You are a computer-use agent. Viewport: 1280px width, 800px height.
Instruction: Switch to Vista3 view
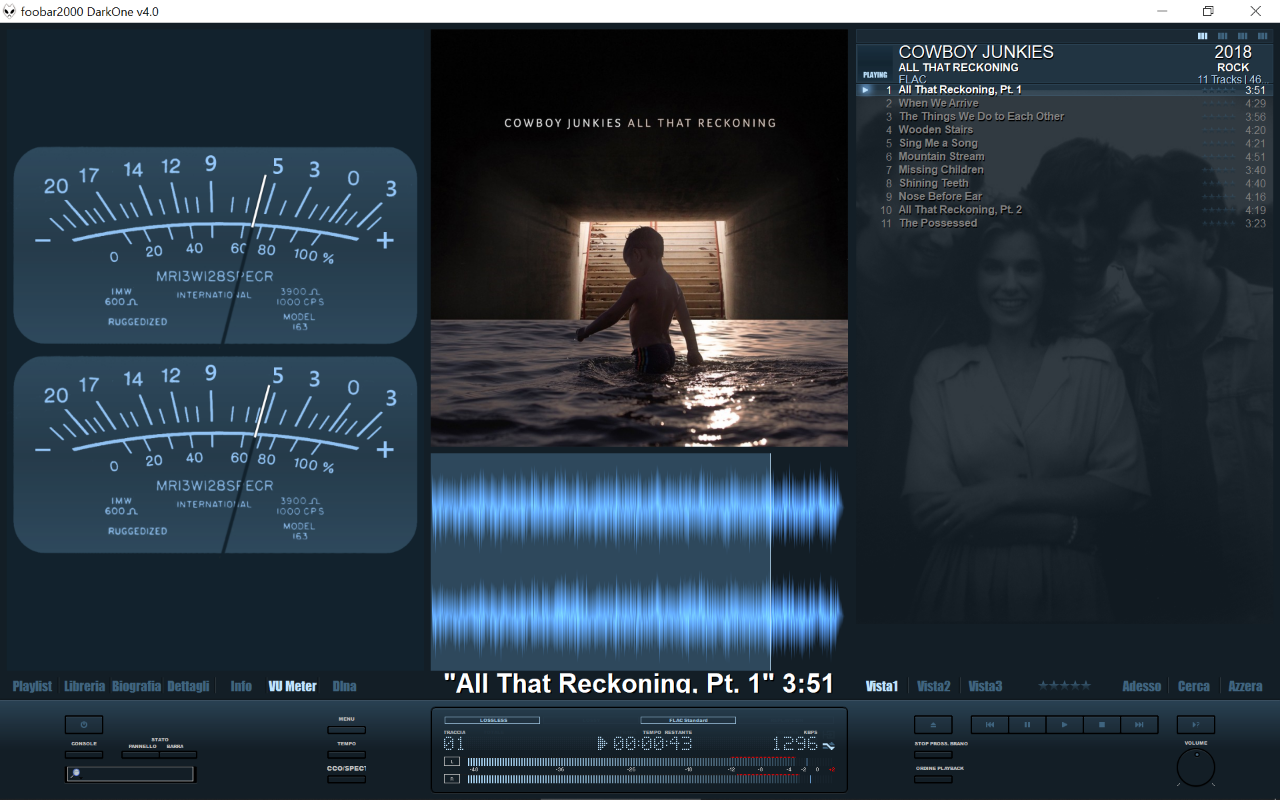pos(985,686)
